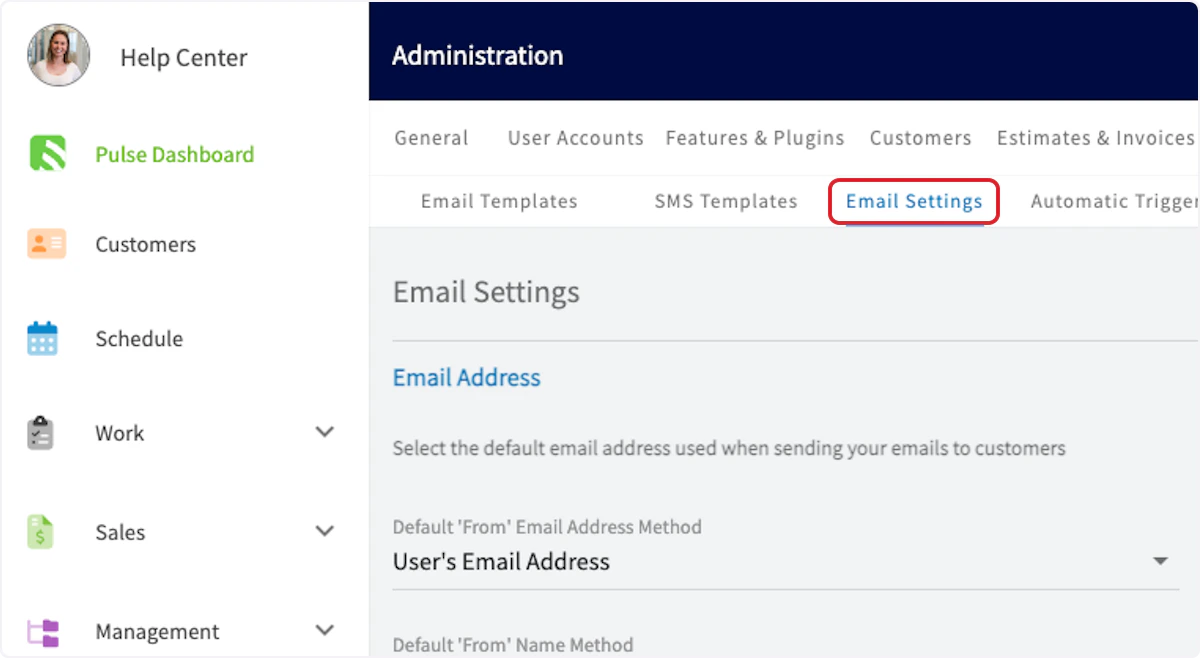This screenshot has height=658, width=1200.
Task: Open the SMS Templates sub-tab
Action: pyautogui.click(x=726, y=201)
